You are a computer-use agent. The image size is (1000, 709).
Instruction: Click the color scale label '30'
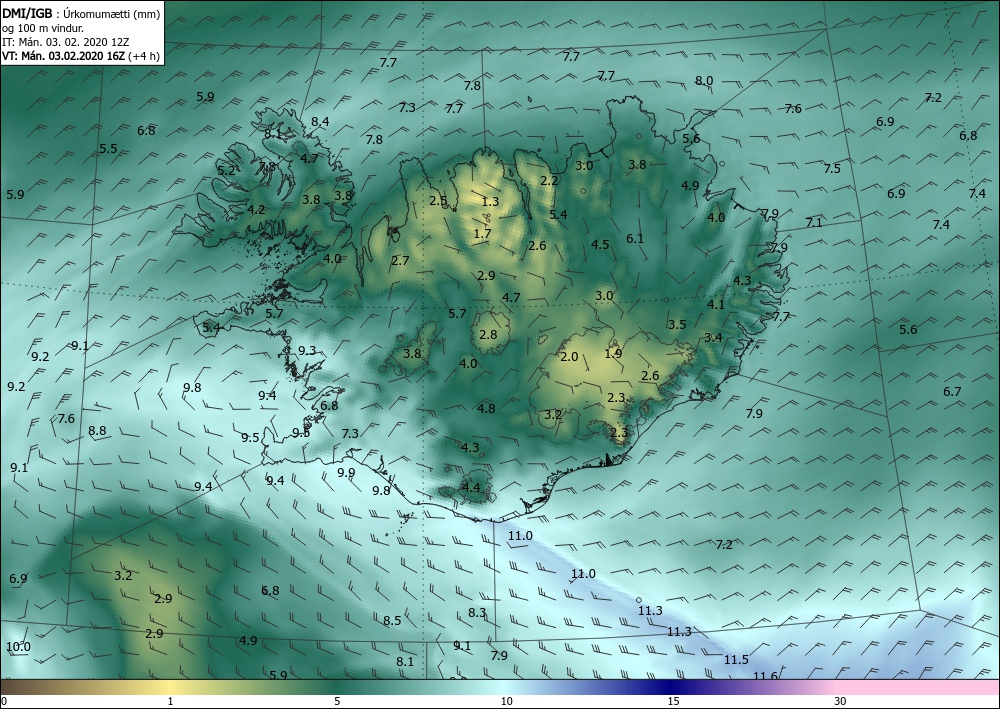click(x=840, y=701)
